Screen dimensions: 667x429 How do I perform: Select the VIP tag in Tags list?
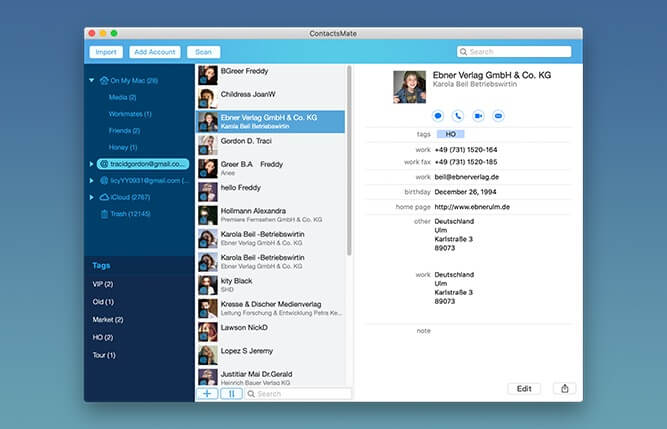(103, 284)
